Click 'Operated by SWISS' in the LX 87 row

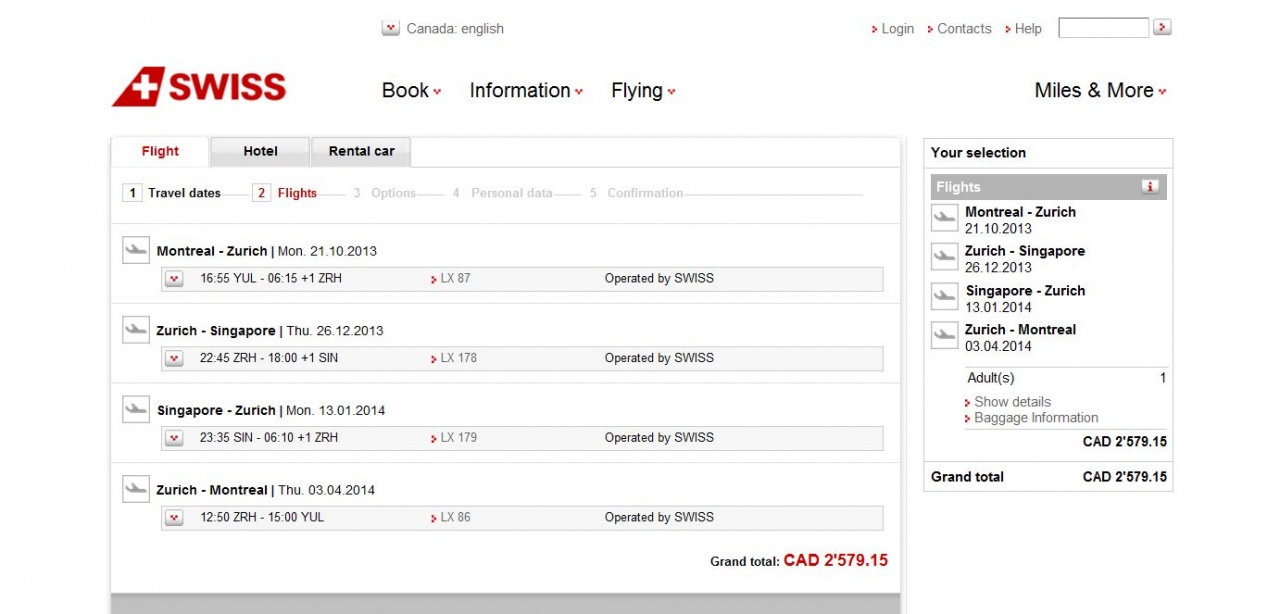point(659,279)
